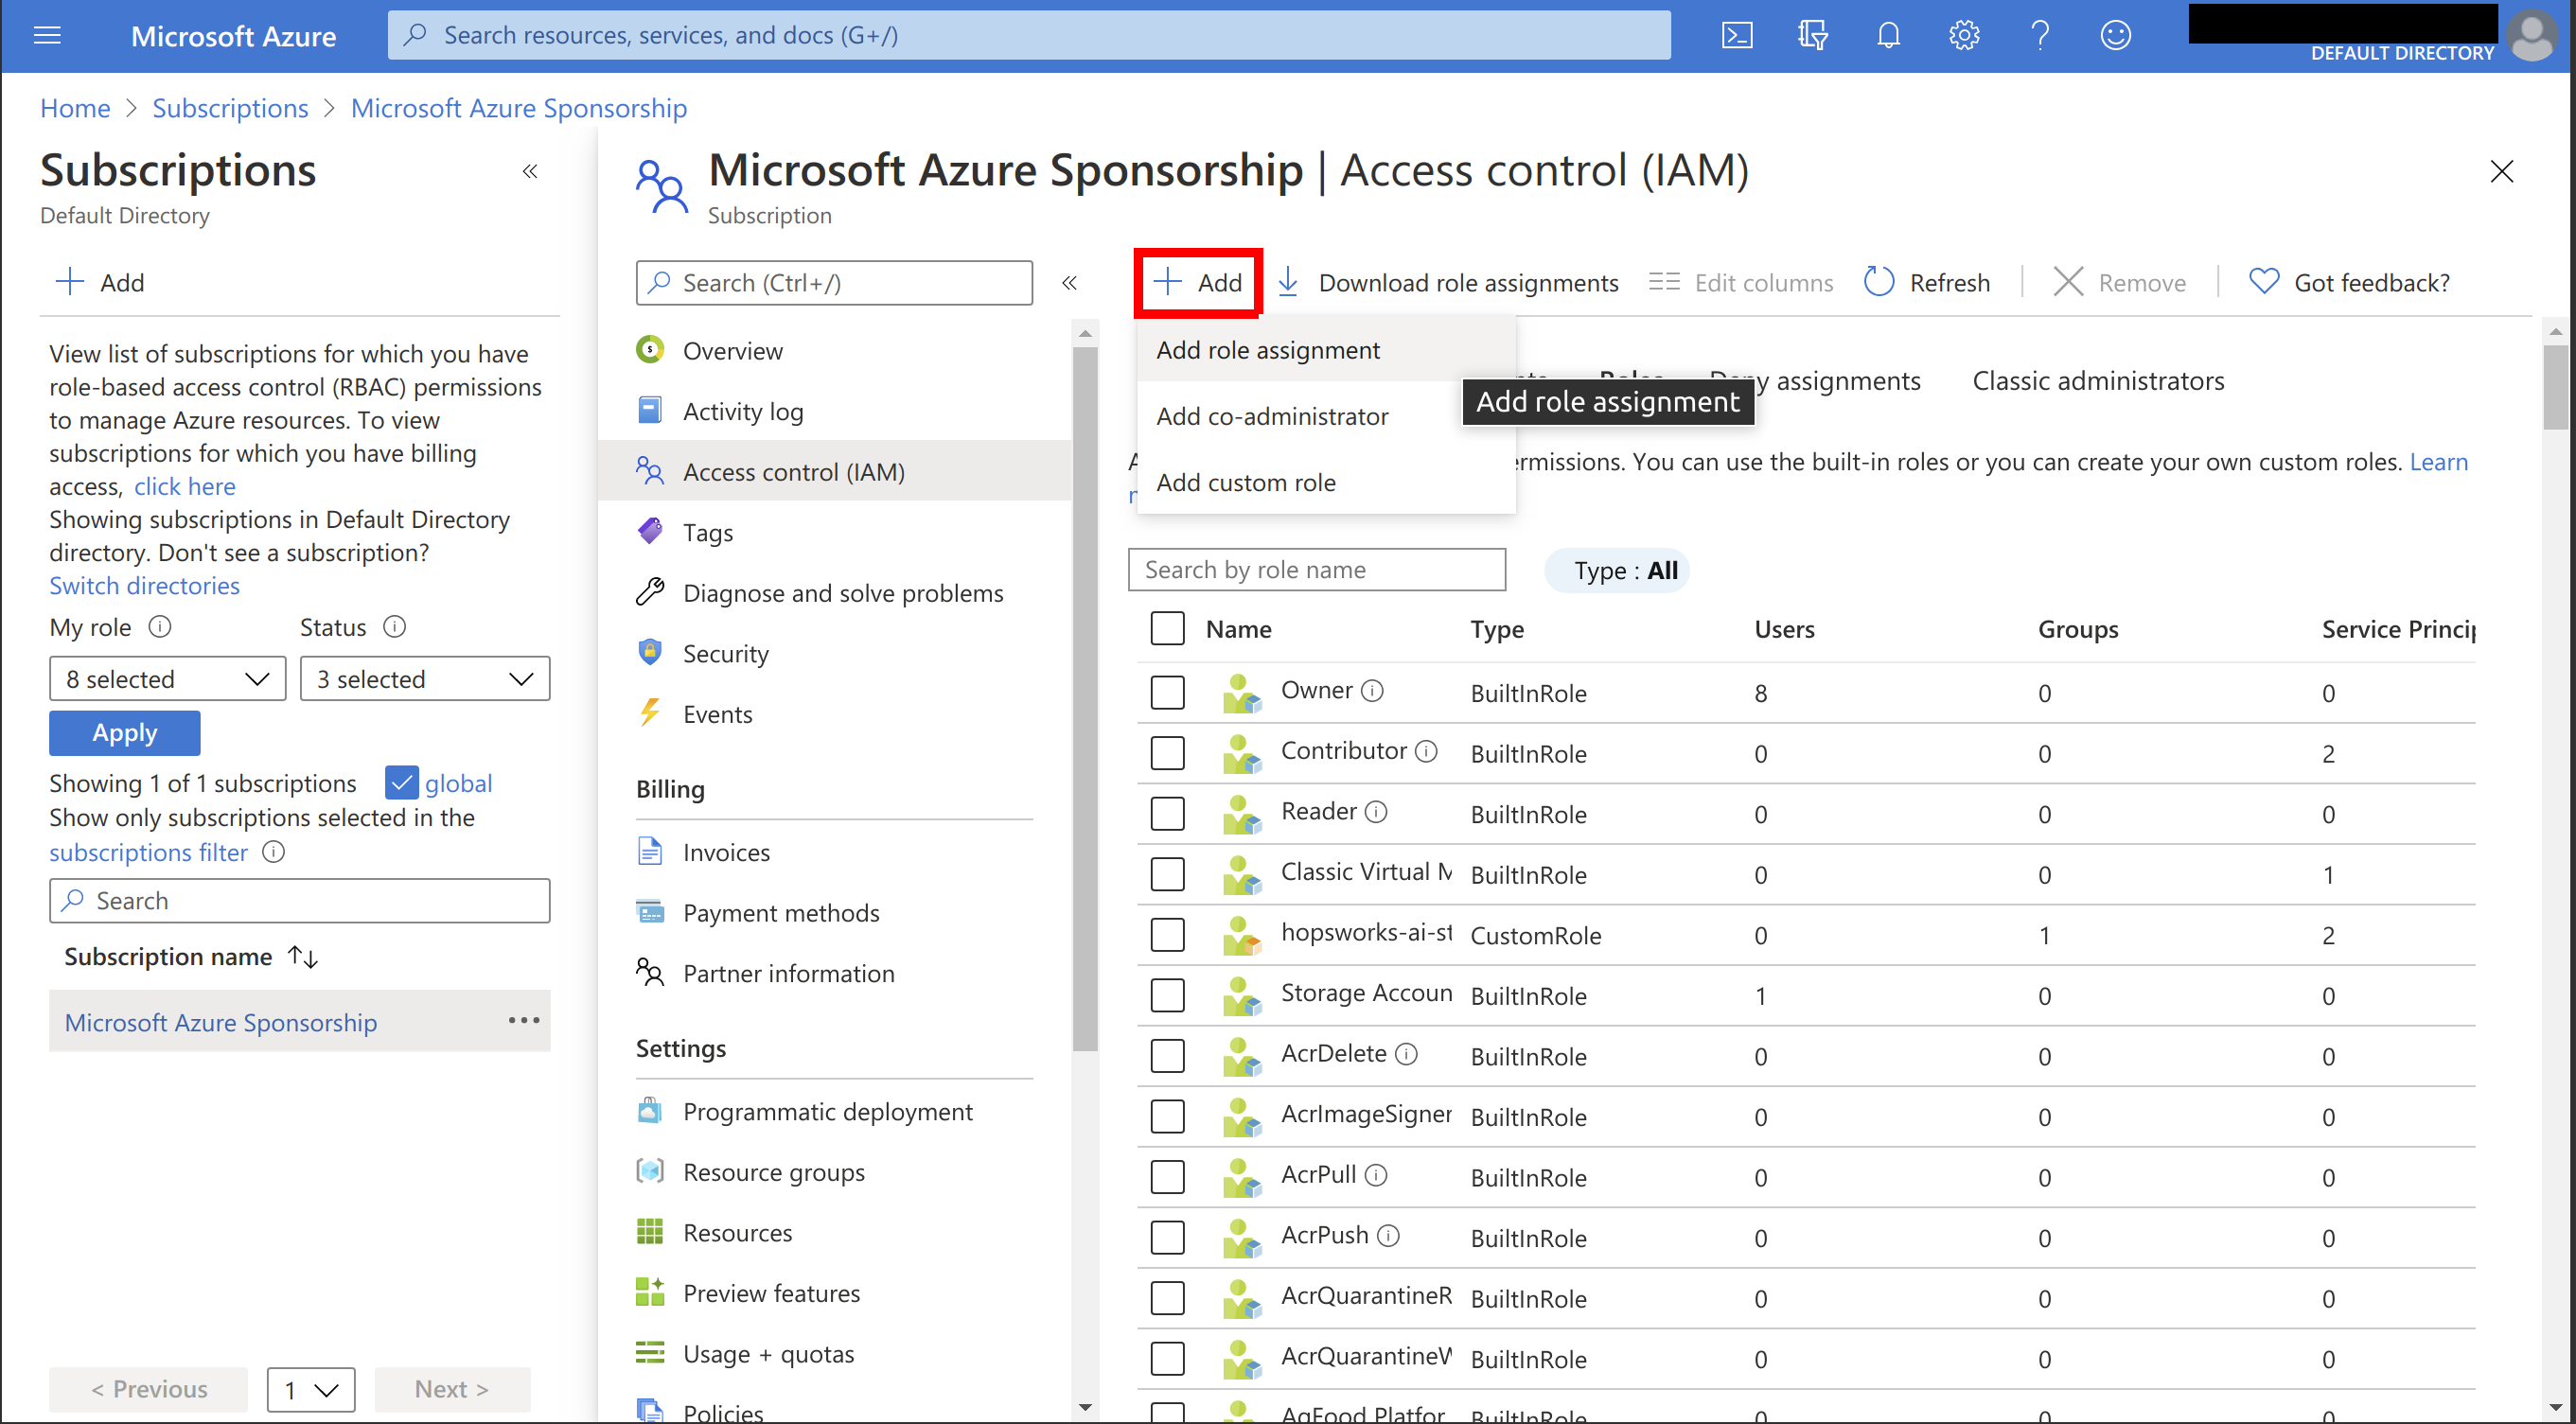Screen dimensions: 2576x1424
Task: Check the Owner role checkbox
Action: pyautogui.click(x=1167, y=693)
